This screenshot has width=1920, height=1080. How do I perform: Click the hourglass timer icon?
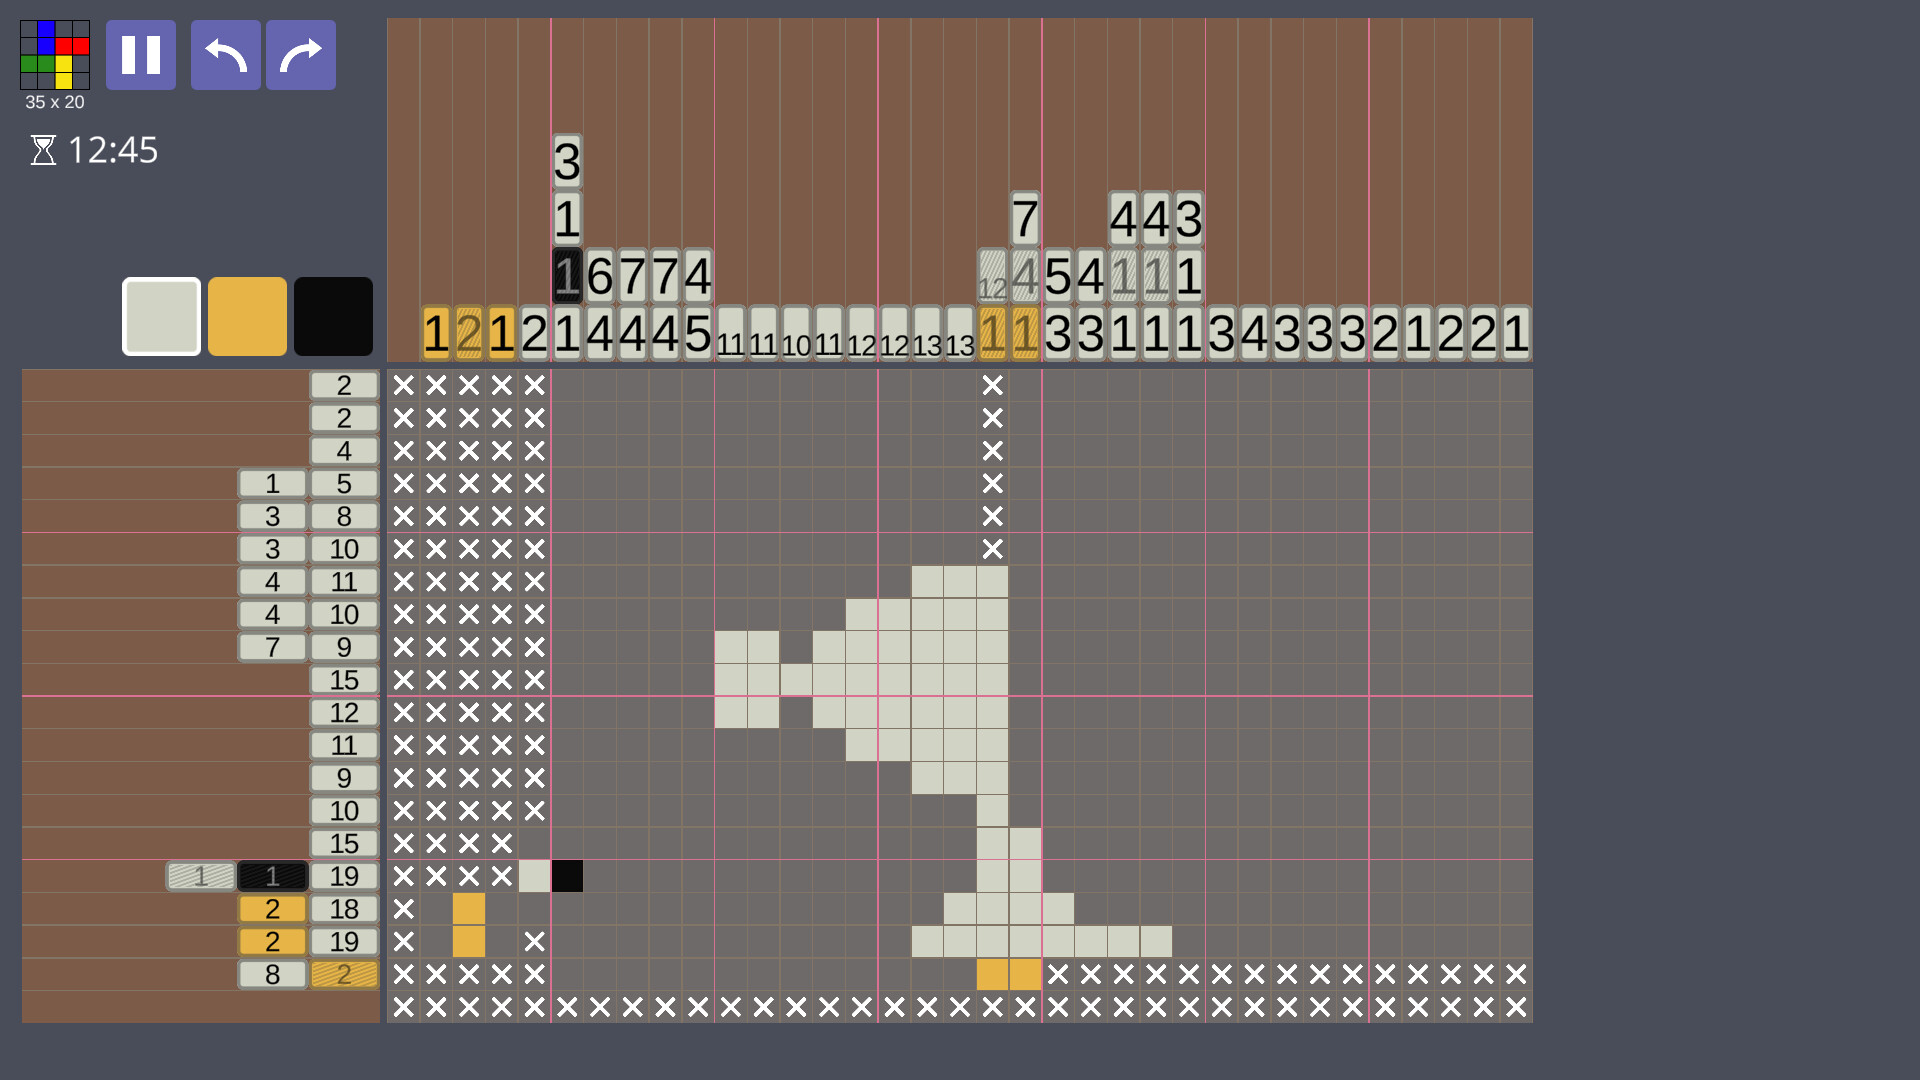tap(42, 150)
